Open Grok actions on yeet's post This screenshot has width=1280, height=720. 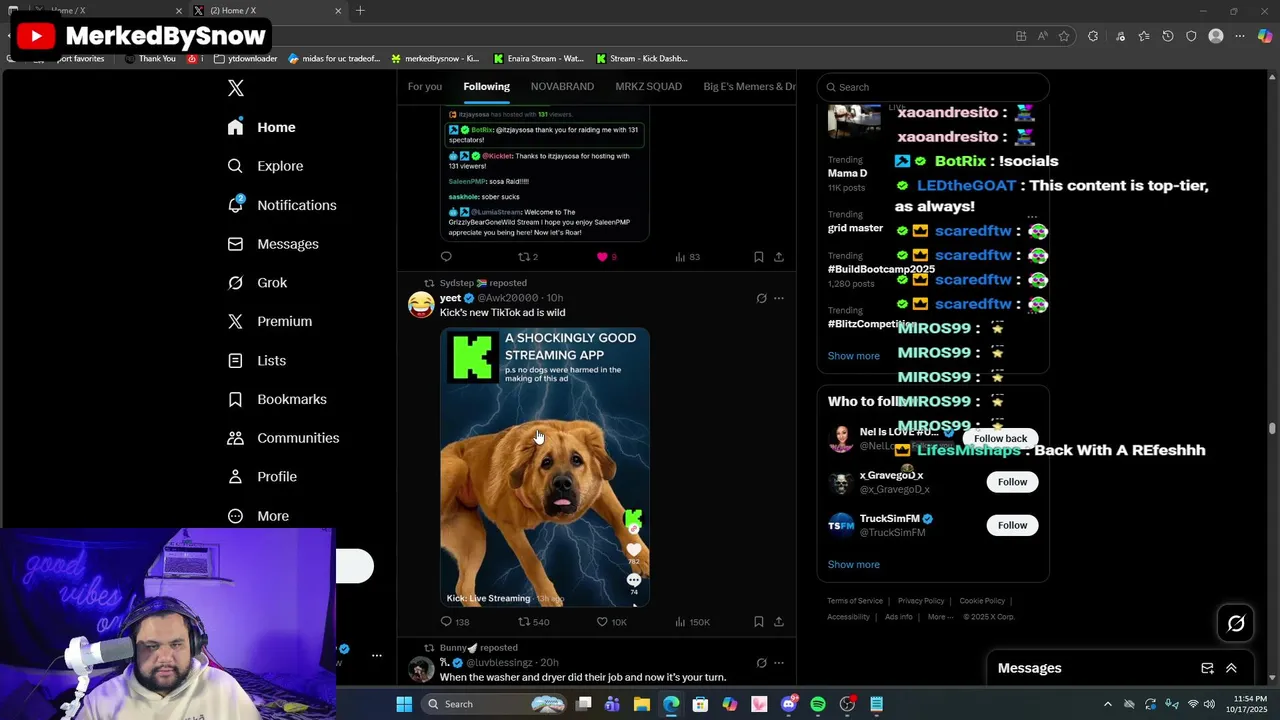(761, 298)
